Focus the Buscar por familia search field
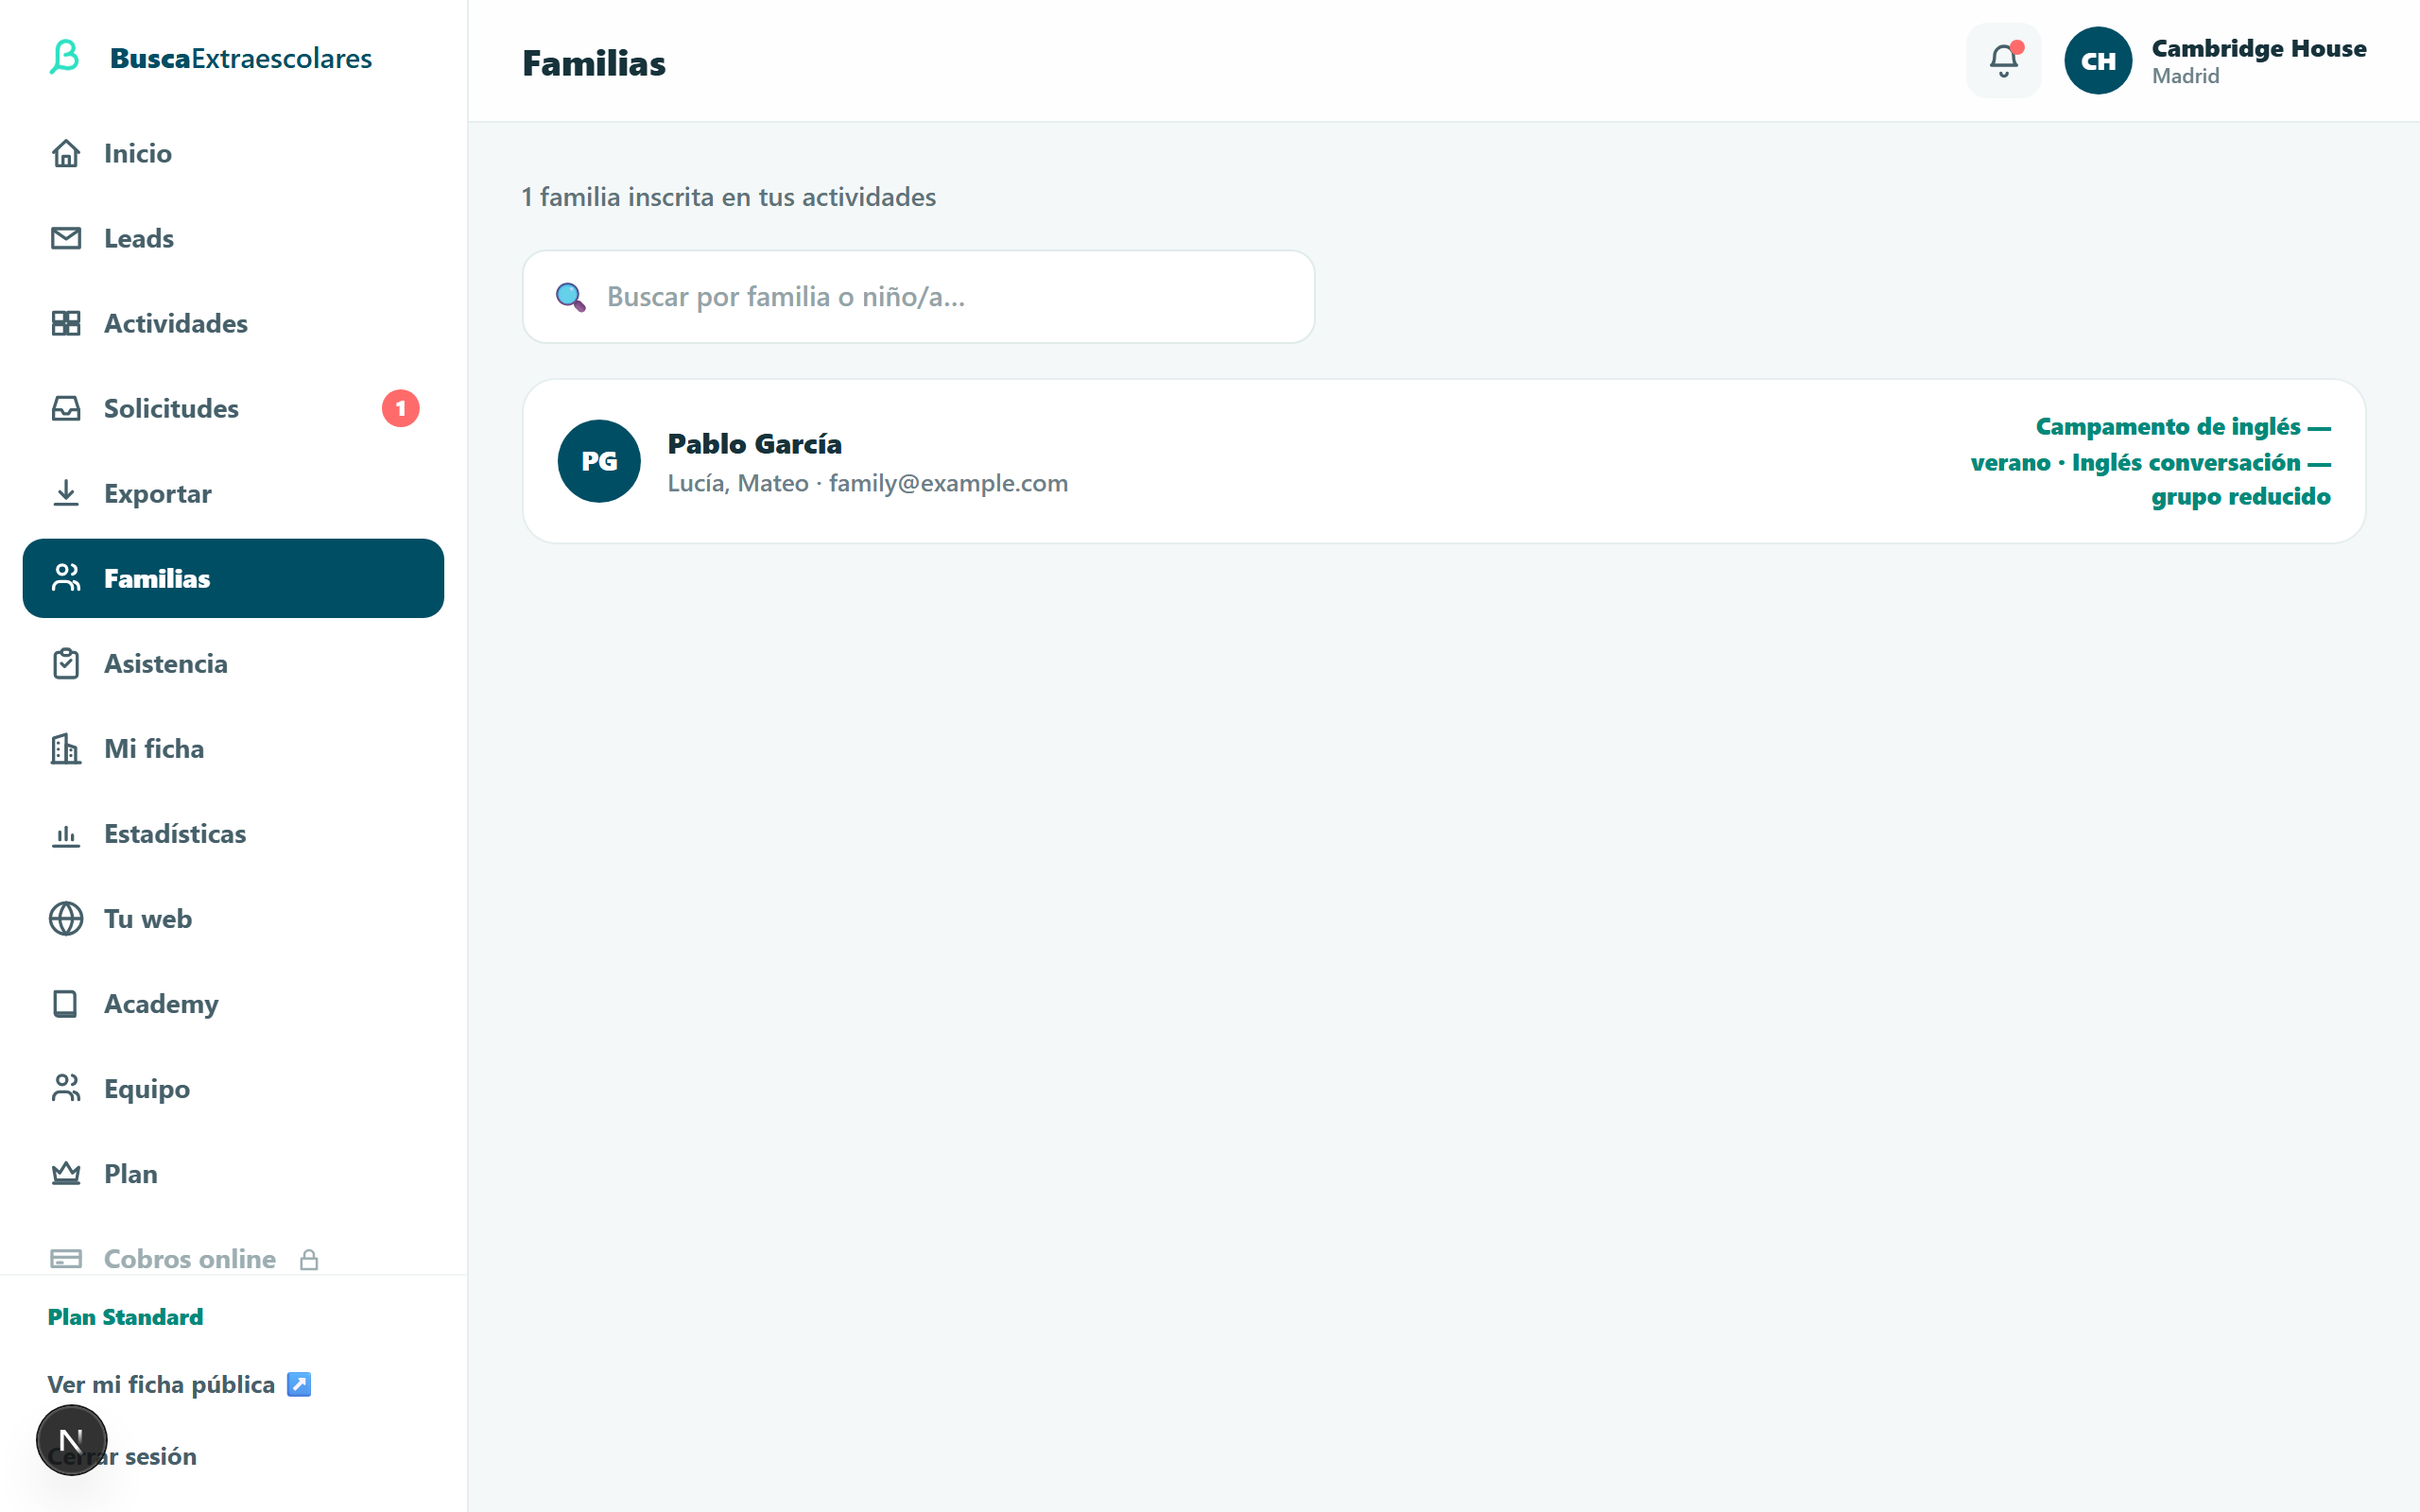The height and width of the screenshot is (1512, 2420). [x=918, y=297]
